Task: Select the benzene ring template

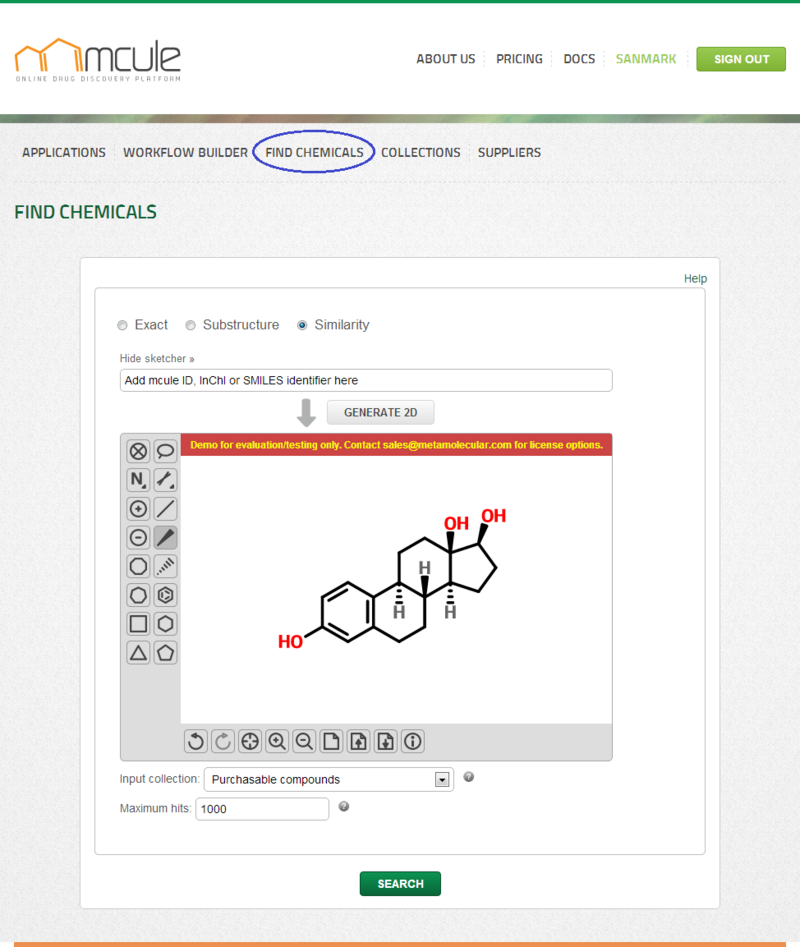Action: coord(166,596)
